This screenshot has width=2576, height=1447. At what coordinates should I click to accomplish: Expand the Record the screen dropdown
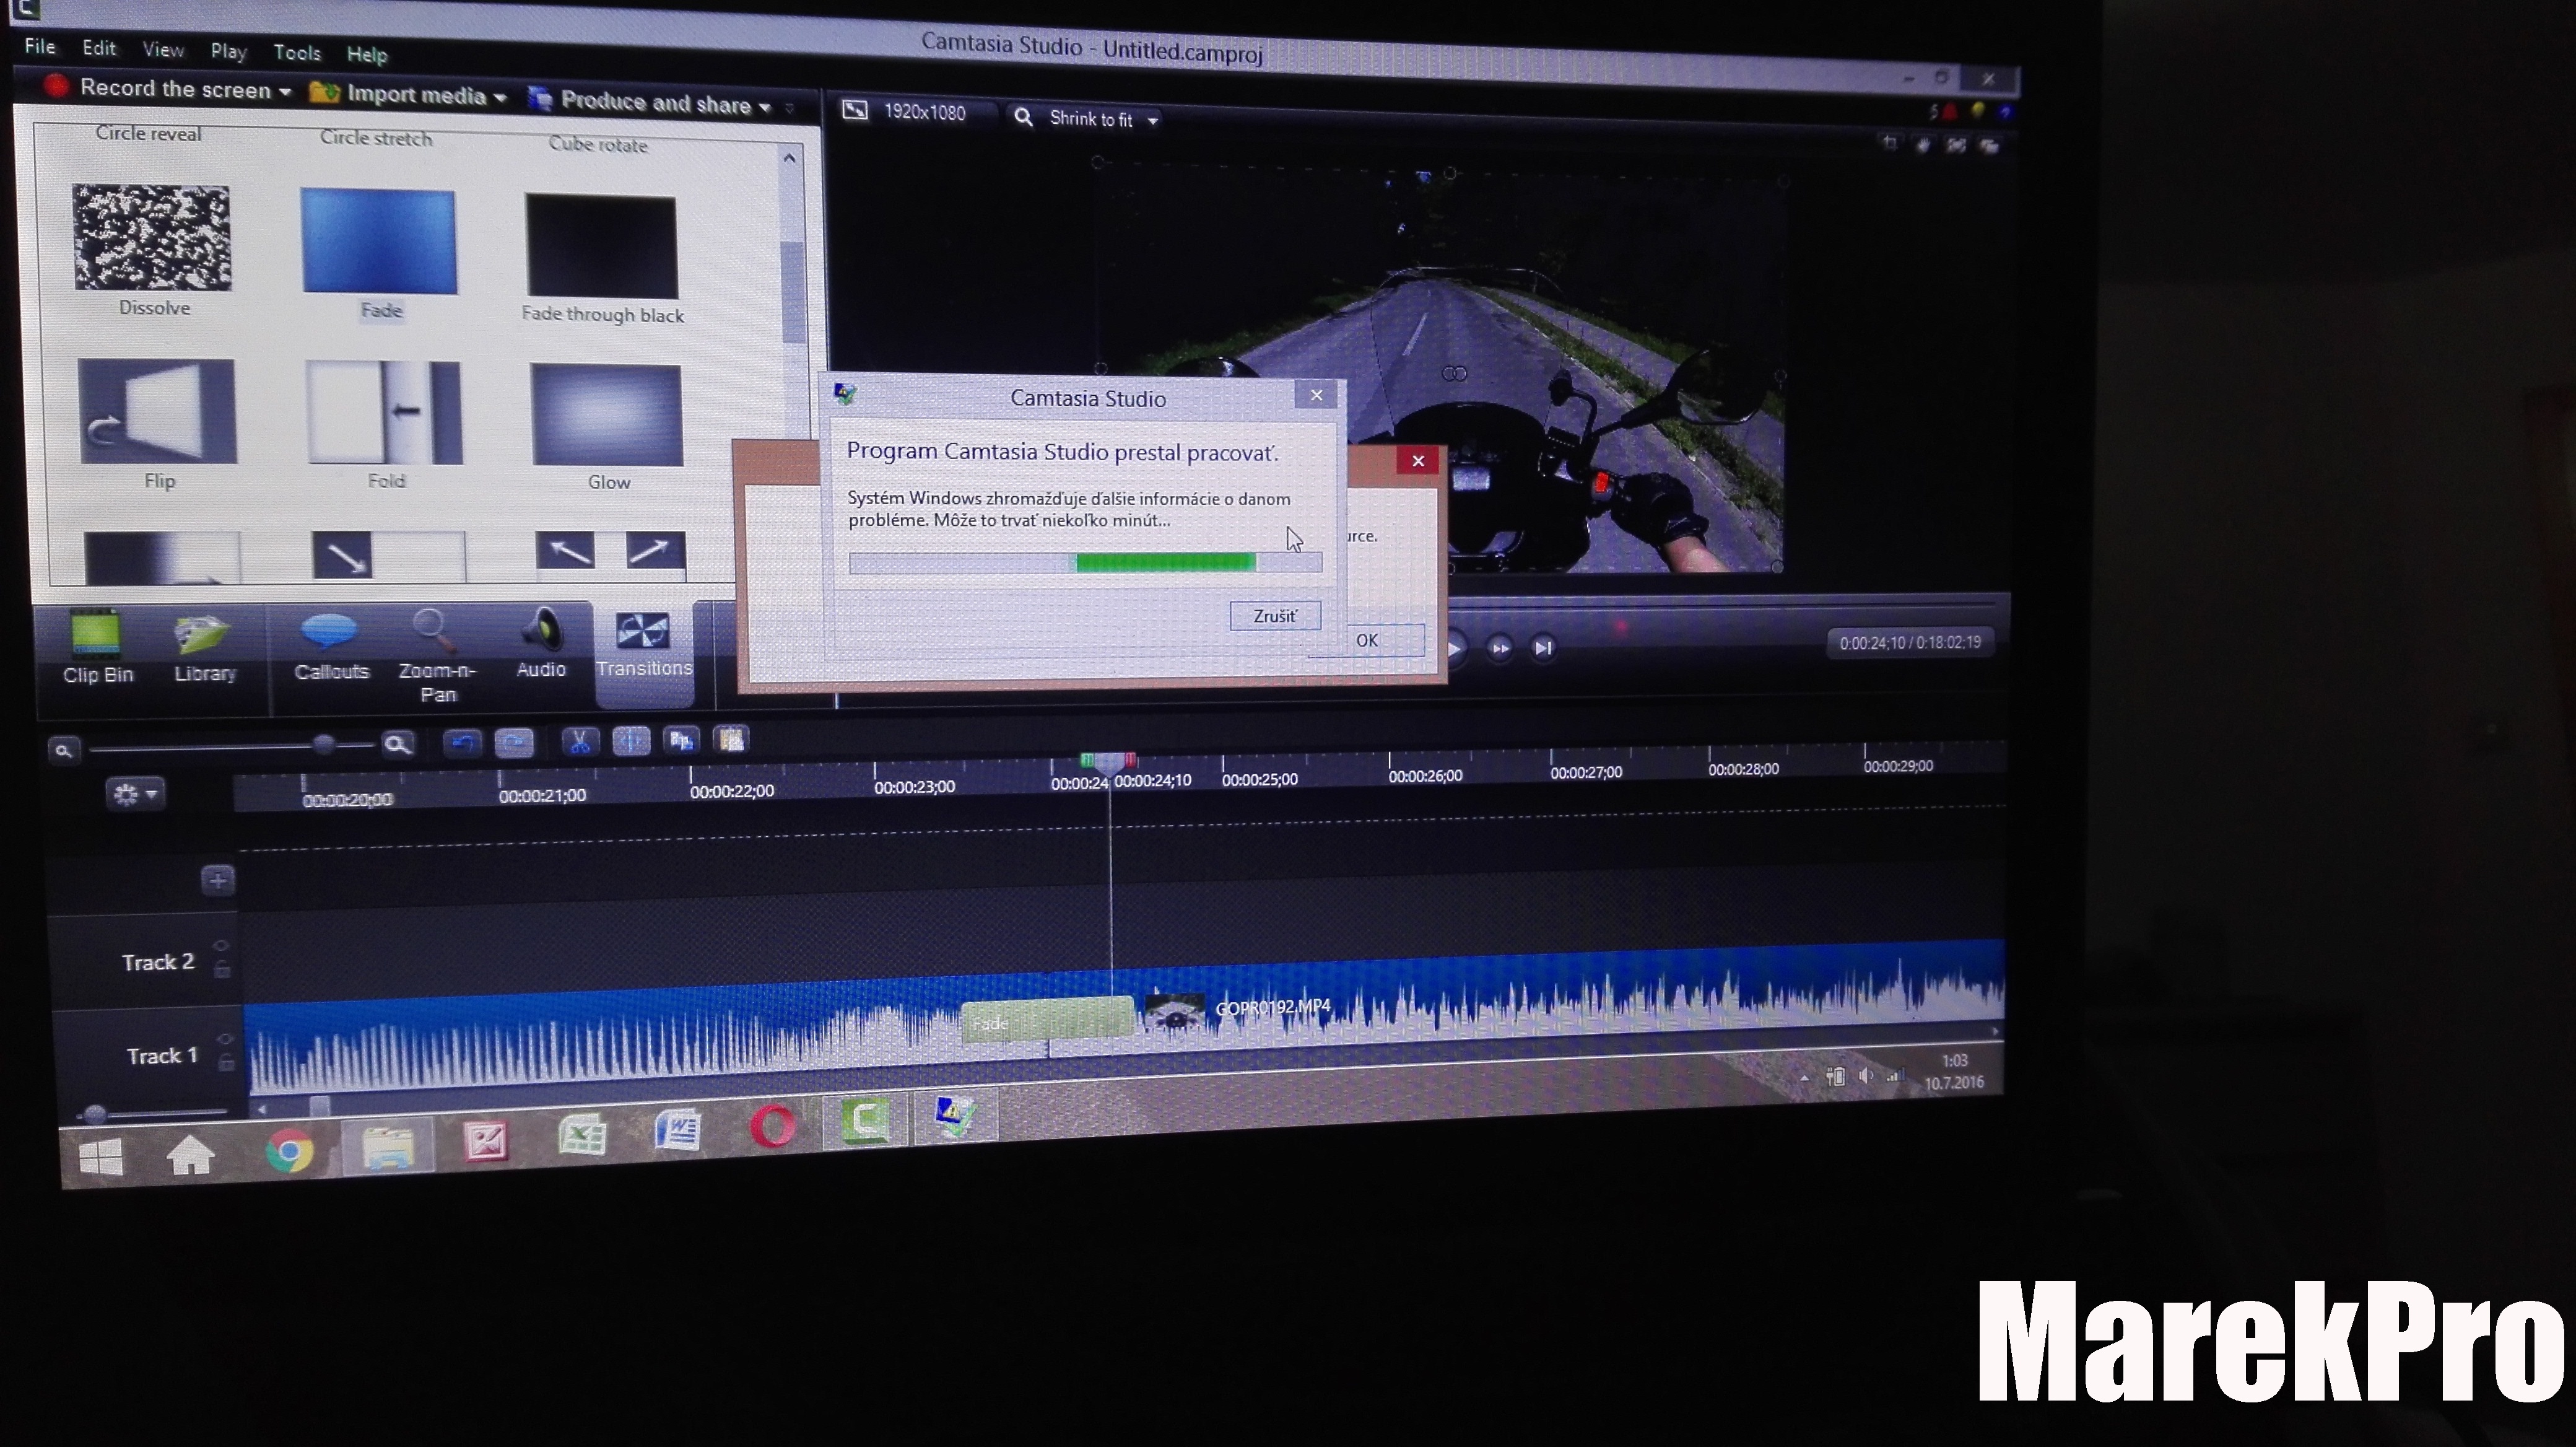[284, 91]
